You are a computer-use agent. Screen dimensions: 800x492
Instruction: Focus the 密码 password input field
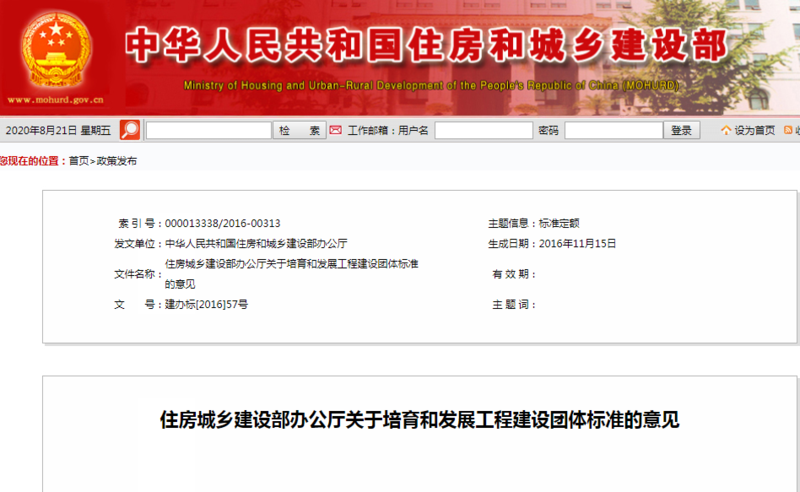tap(614, 130)
